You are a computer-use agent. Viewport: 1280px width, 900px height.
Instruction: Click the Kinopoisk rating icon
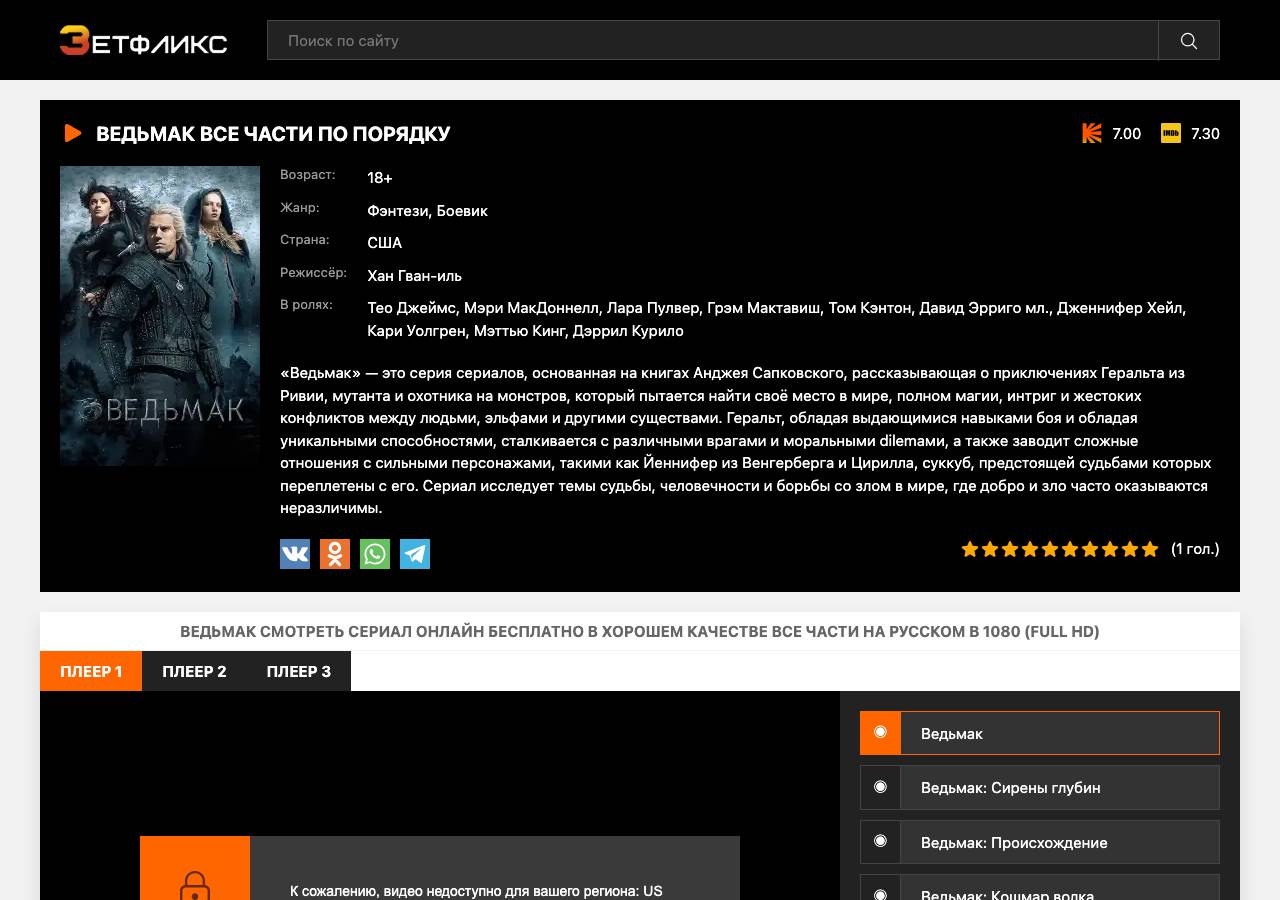point(1092,133)
